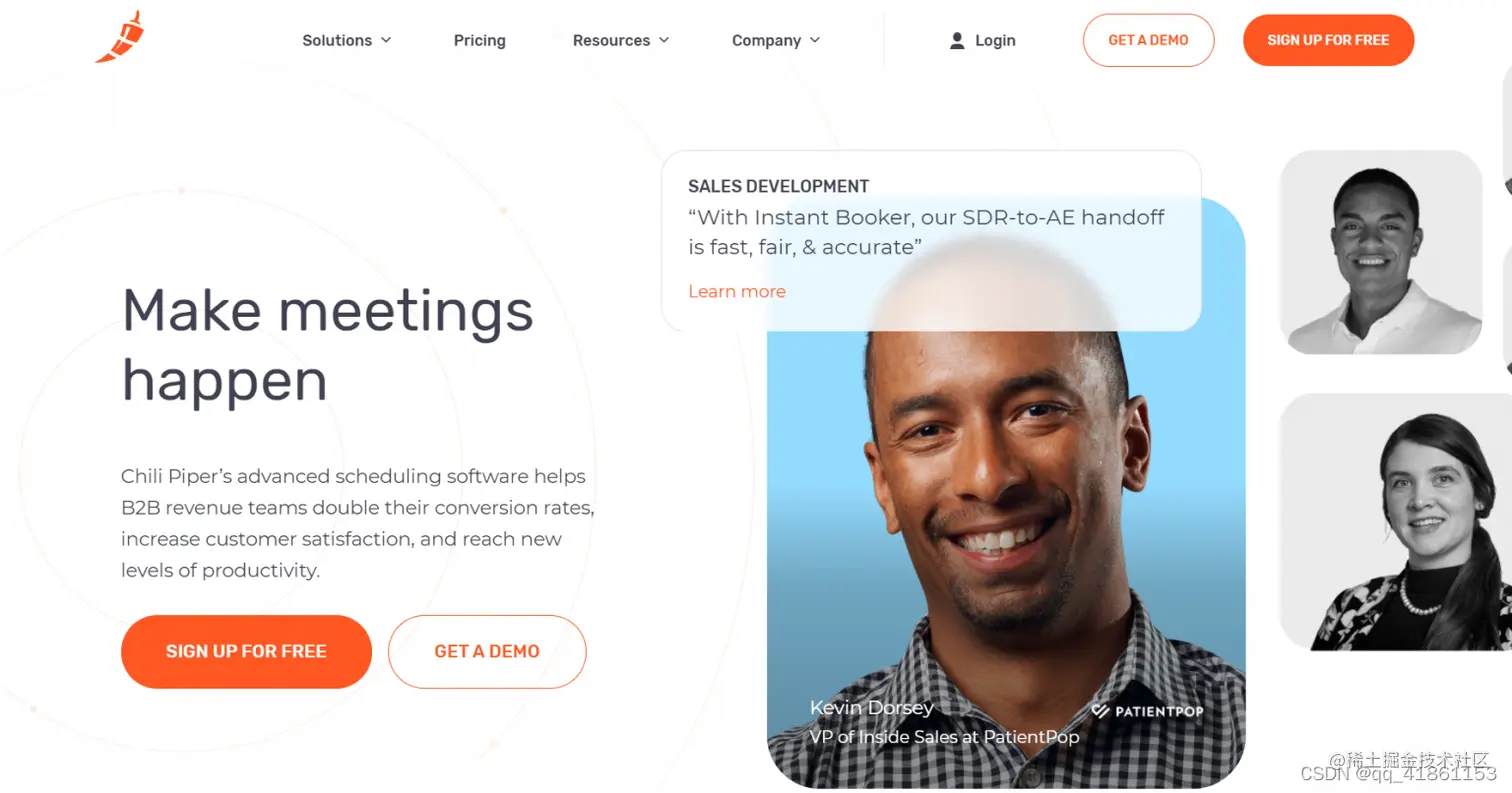
Task: Expand the Resources dropdown chevron
Action: pos(664,40)
